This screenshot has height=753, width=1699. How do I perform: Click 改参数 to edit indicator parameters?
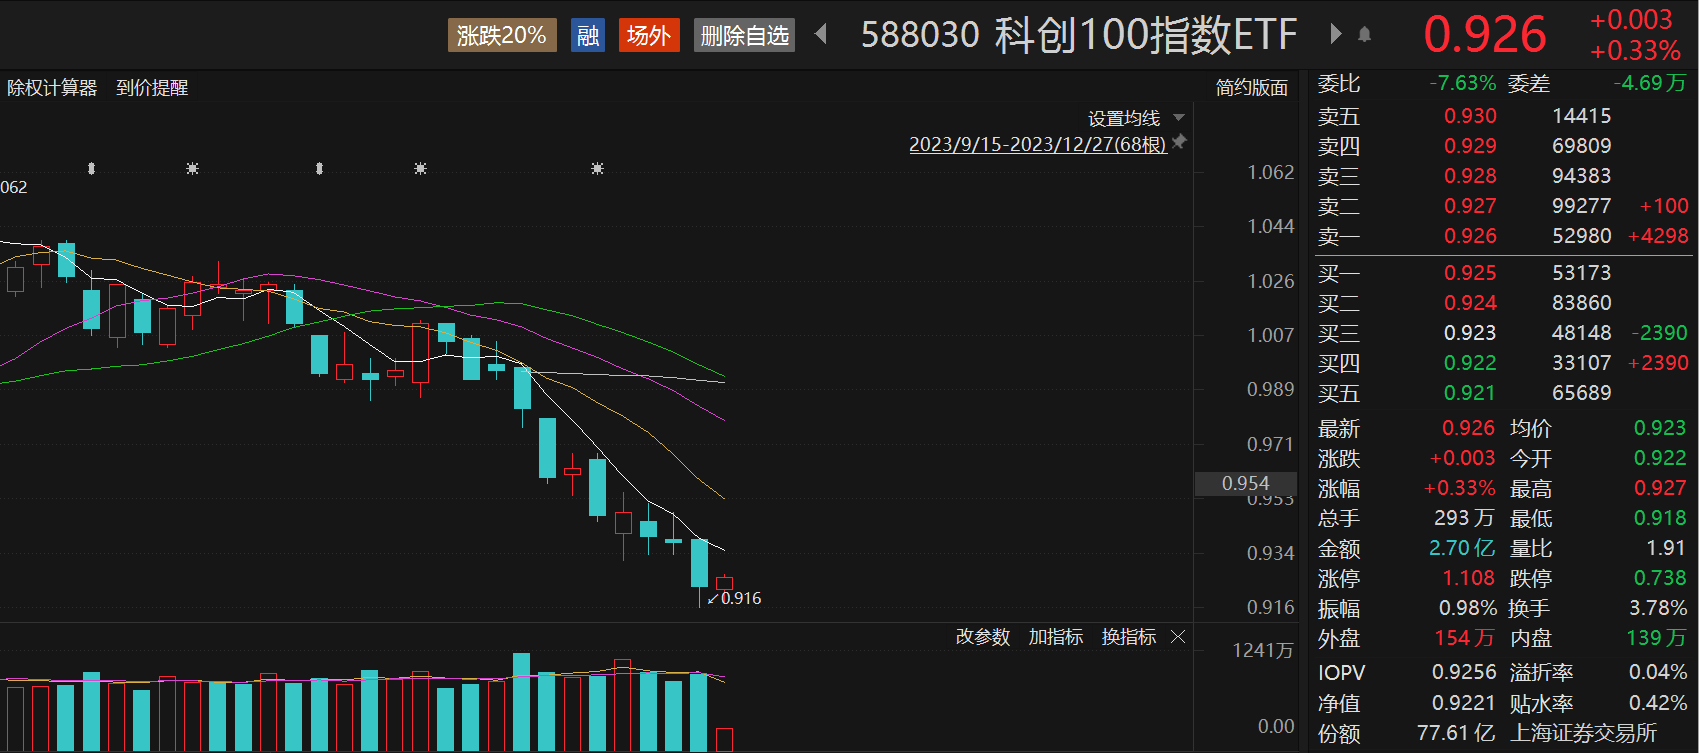[982, 637]
